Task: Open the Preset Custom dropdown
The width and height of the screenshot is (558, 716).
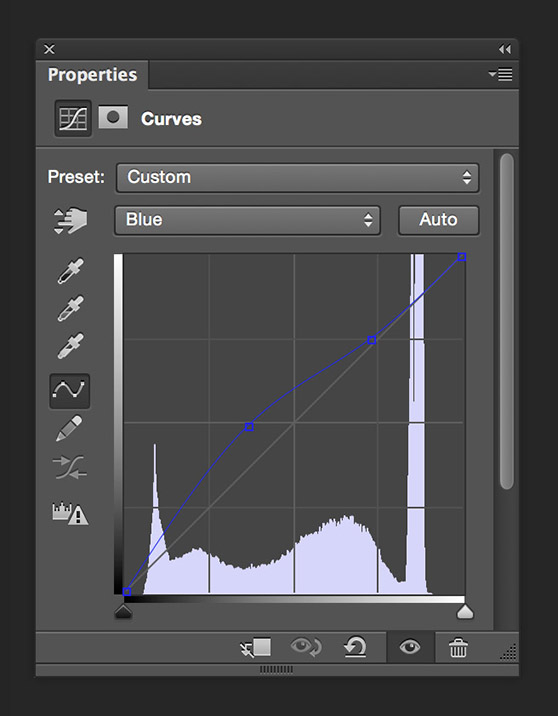Action: [298, 178]
